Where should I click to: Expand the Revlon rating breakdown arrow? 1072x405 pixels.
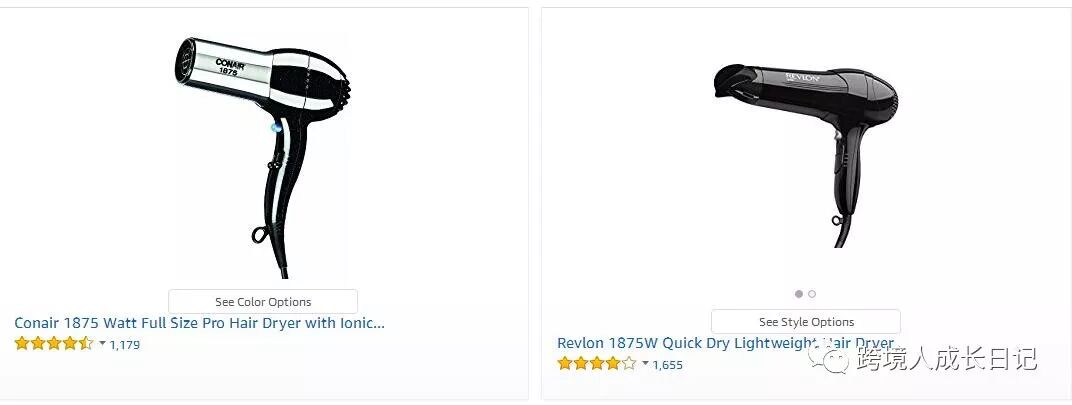pos(645,363)
